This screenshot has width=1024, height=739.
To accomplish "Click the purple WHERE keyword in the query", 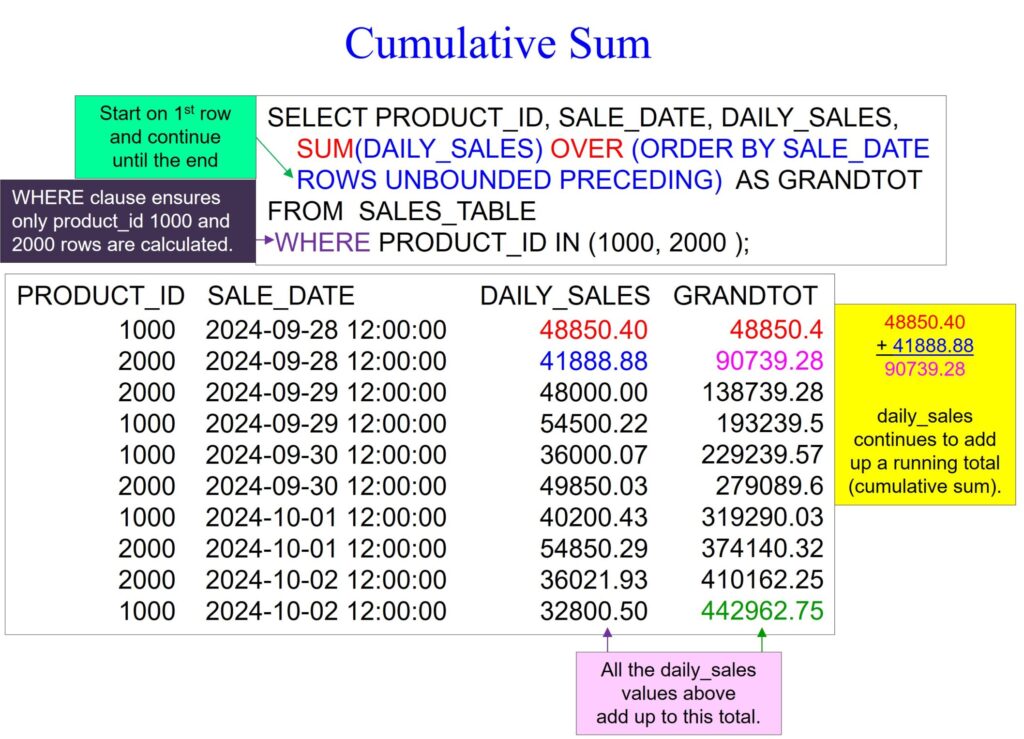I will (322, 242).
